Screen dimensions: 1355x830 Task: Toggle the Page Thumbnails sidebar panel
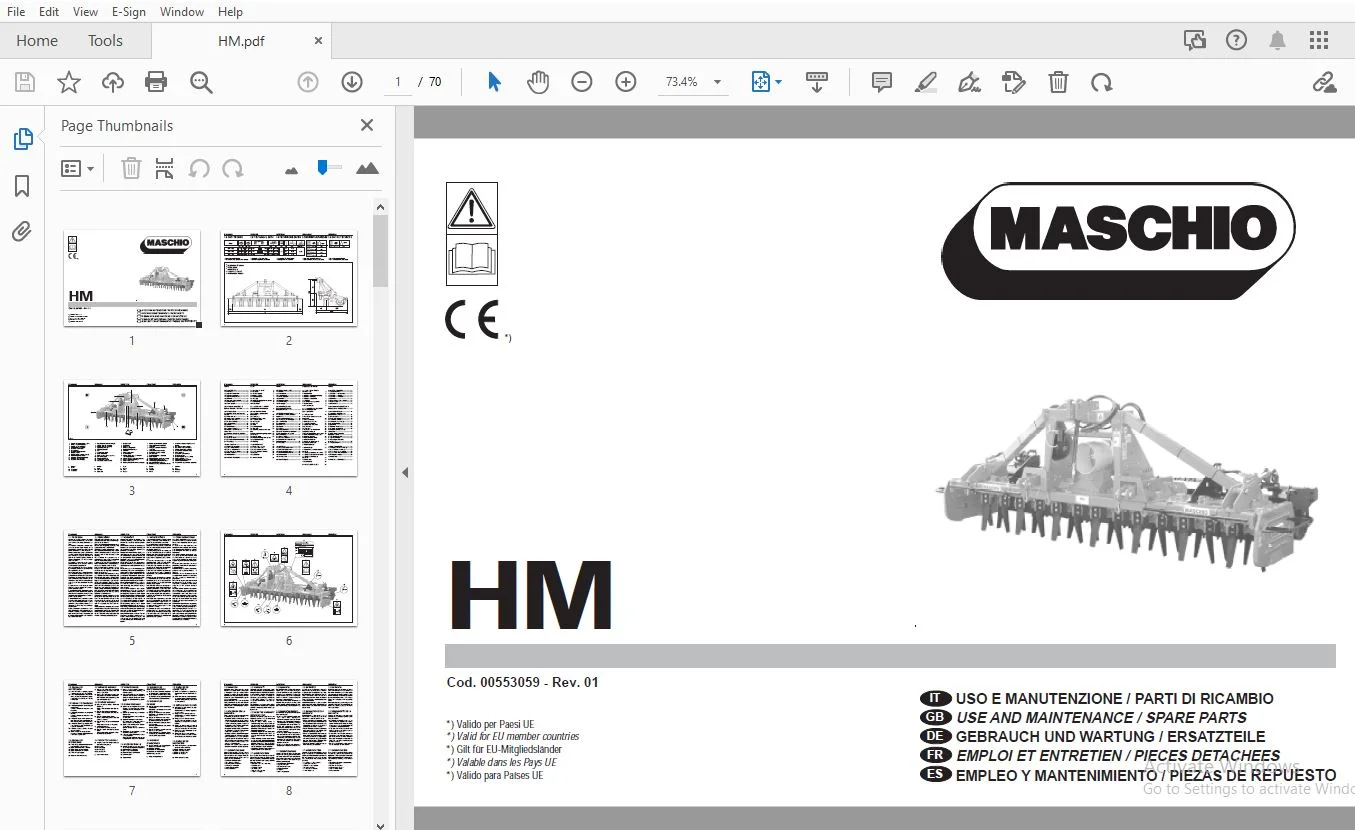pos(22,139)
